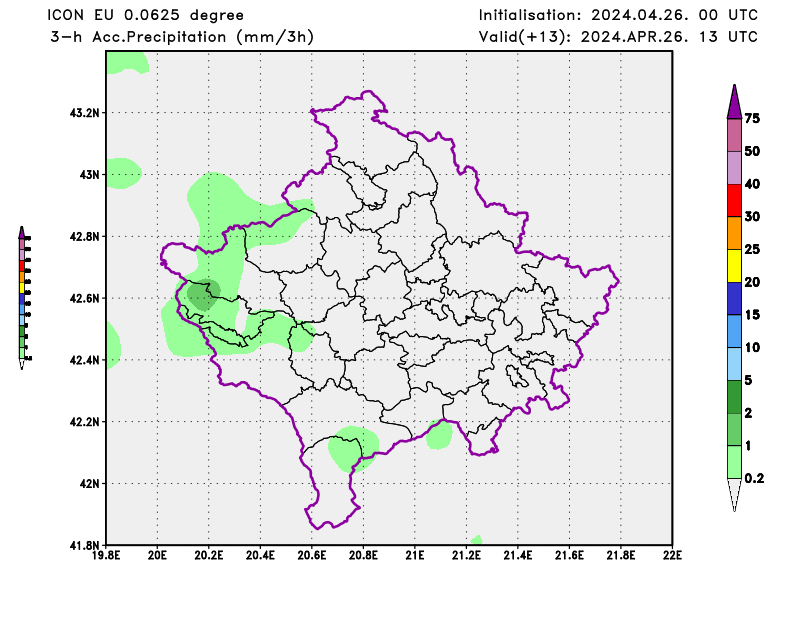Click the dark green precipitation maximum on map
The image size is (800, 618).
pos(204,294)
